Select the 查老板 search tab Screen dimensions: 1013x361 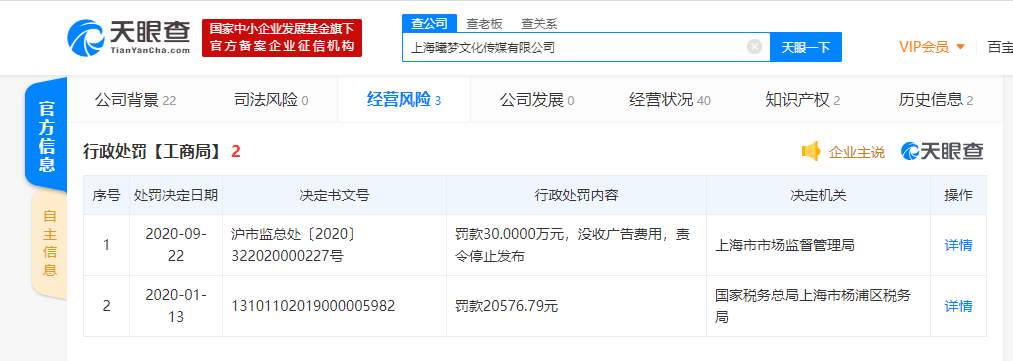click(485, 24)
